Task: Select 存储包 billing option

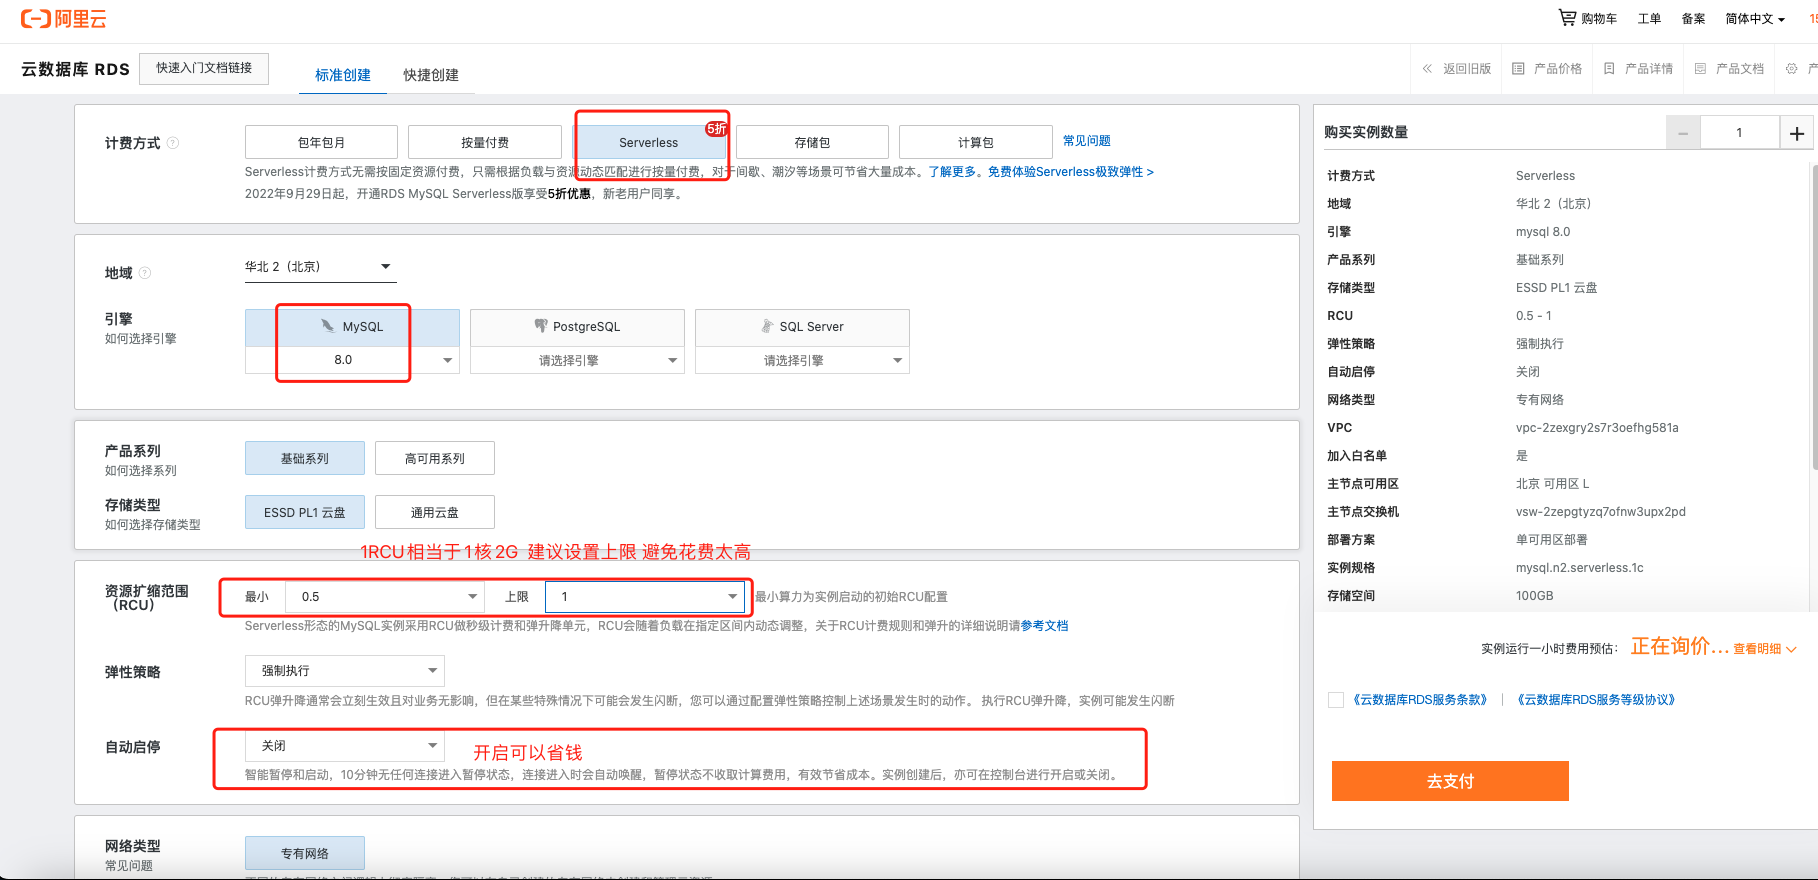Action: click(x=812, y=142)
